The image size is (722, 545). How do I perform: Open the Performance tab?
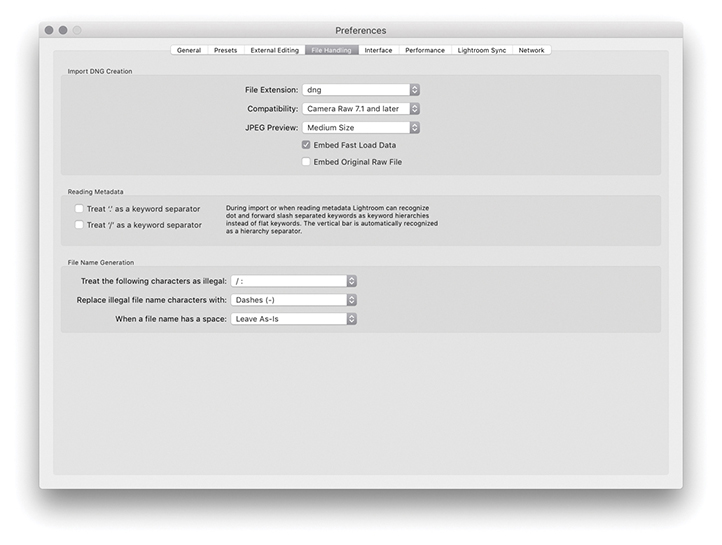click(425, 50)
